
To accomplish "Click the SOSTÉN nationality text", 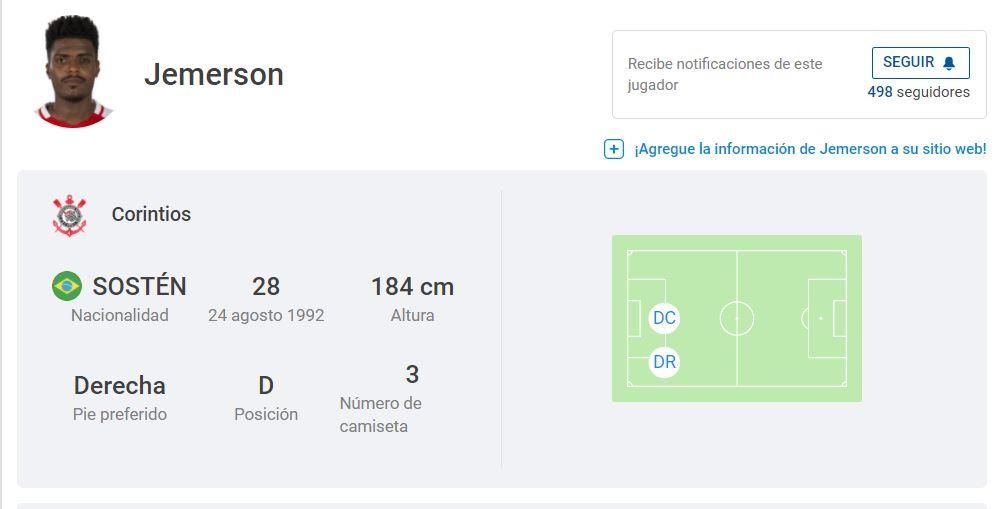I will pyautogui.click(x=139, y=287).
